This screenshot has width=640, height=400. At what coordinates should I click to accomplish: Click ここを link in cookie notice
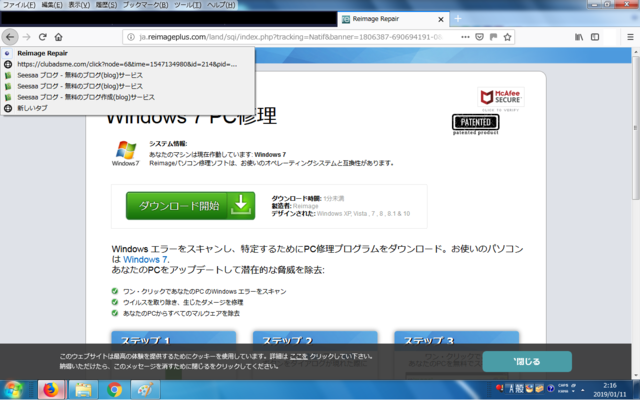point(298,356)
